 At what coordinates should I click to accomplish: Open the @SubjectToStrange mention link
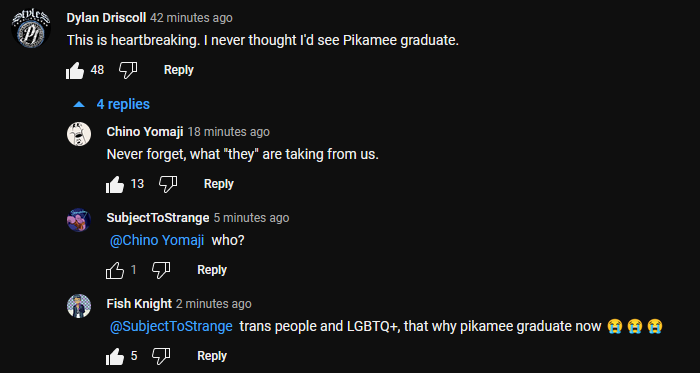(x=171, y=327)
